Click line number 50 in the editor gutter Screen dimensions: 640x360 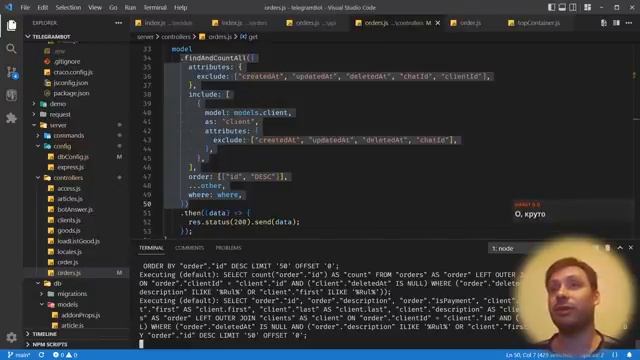tap(147, 204)
